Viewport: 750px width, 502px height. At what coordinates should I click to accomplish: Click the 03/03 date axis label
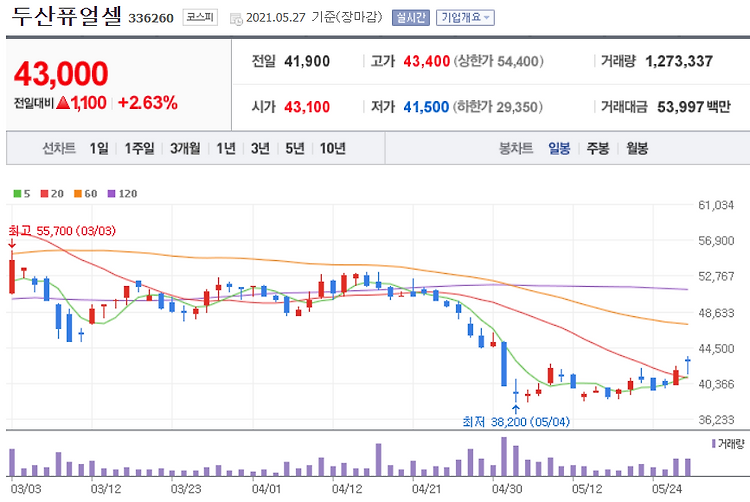coord(26,489)
